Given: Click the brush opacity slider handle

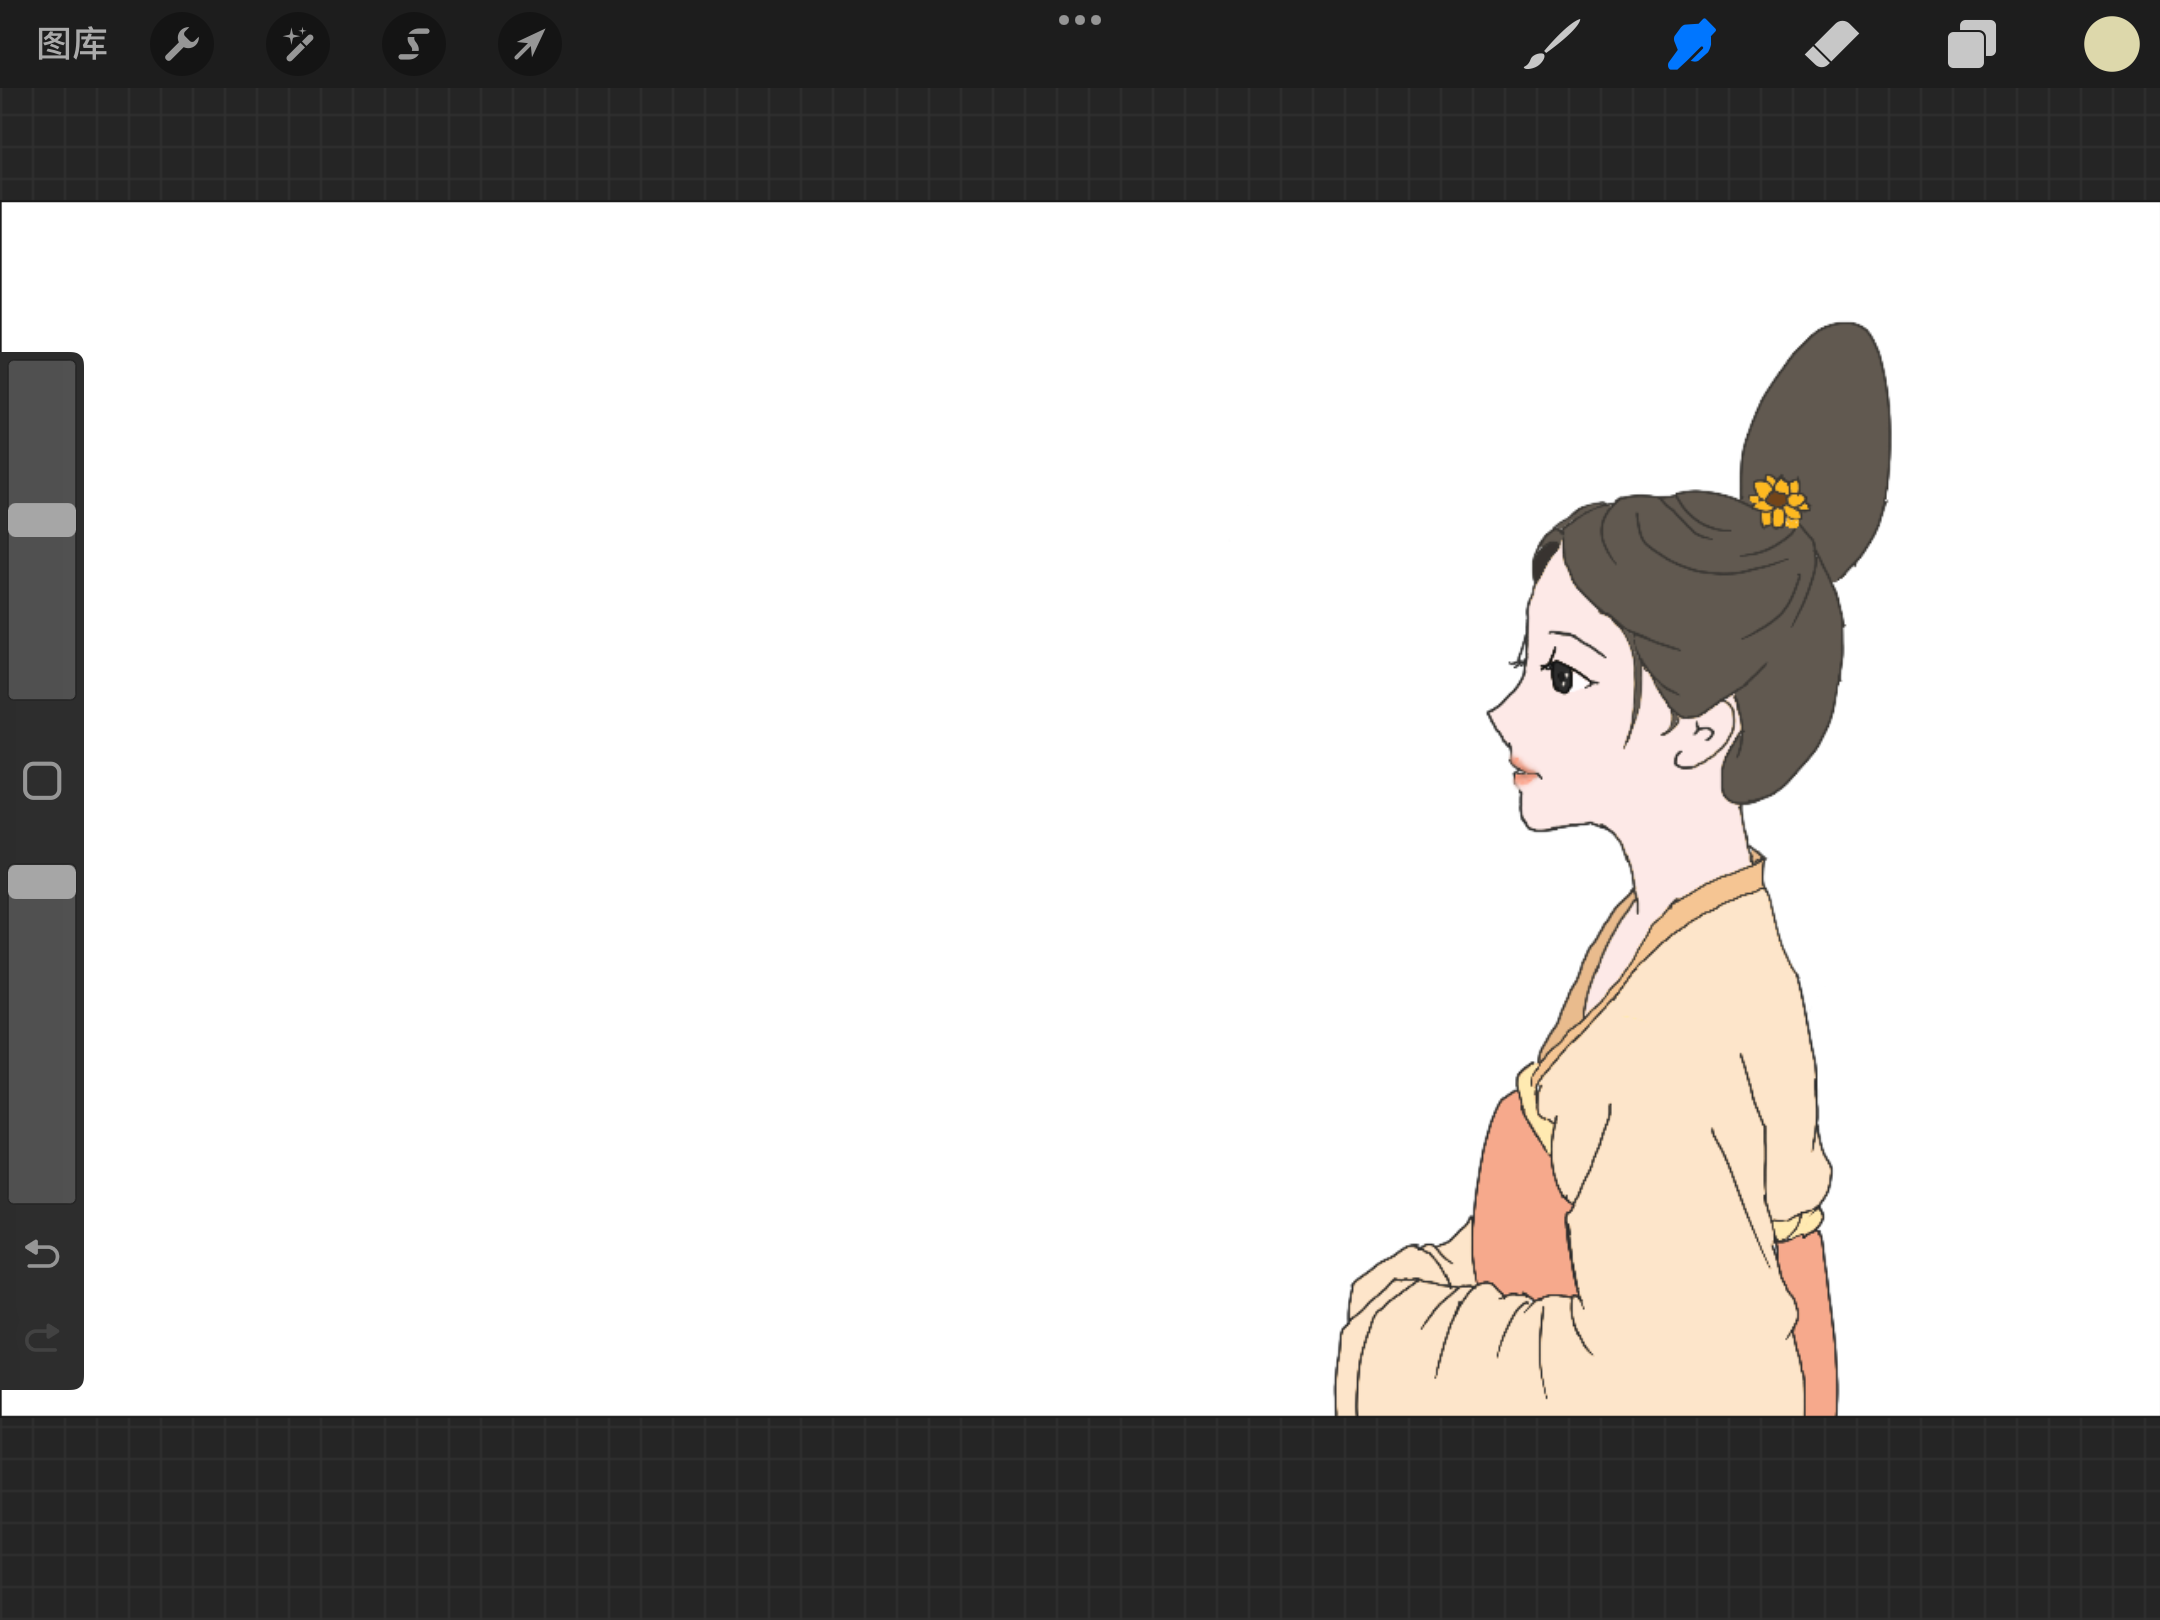Looking at the screenshot, I should [x=42, y=882].
